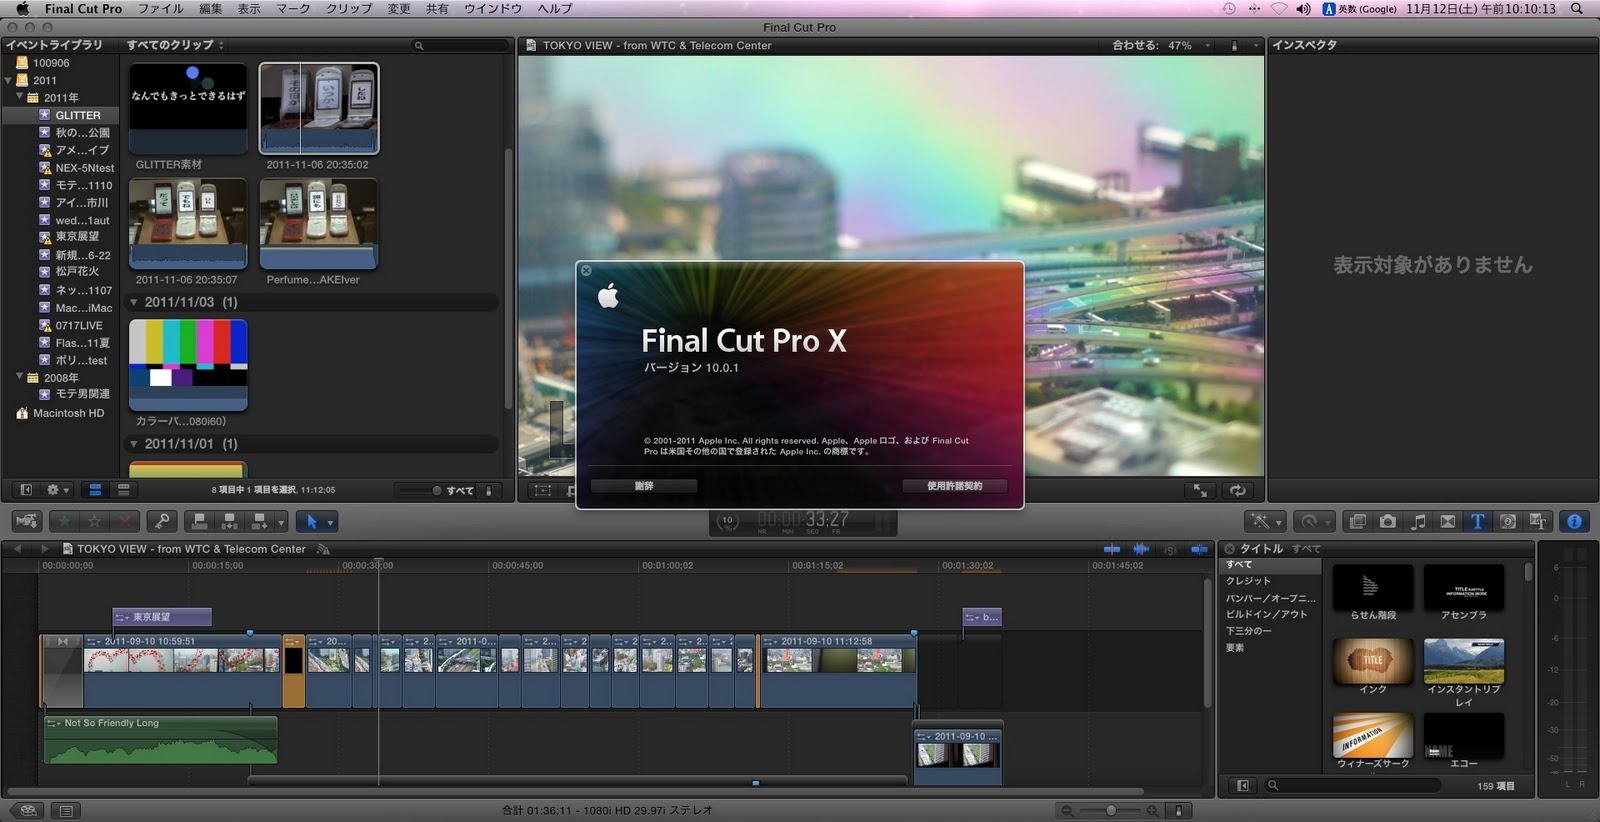Click the insert clip edit button
This screenshot has width=1600, height=822.
tap(230, 521)
